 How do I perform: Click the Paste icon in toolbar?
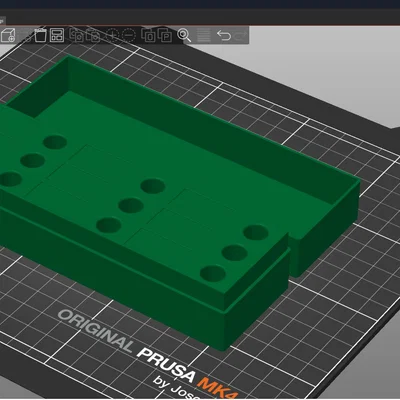point(93,35)
